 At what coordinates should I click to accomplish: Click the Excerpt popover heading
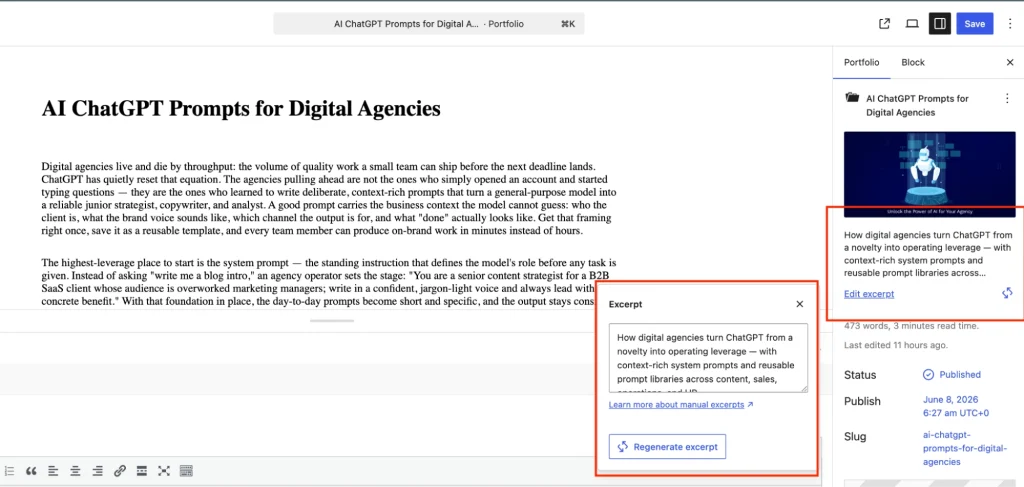click(x=625, y=304)
